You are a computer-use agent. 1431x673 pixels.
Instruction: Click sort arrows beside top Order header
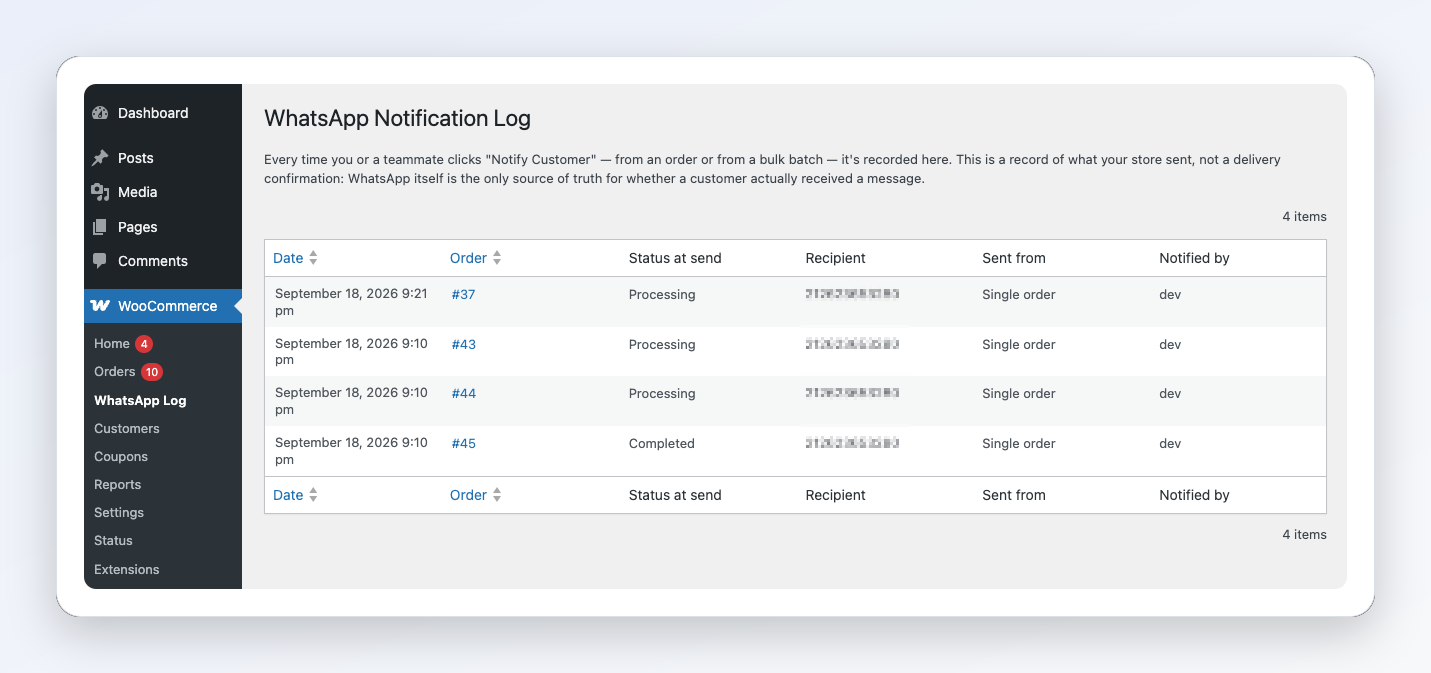click(x=497, y=258)
